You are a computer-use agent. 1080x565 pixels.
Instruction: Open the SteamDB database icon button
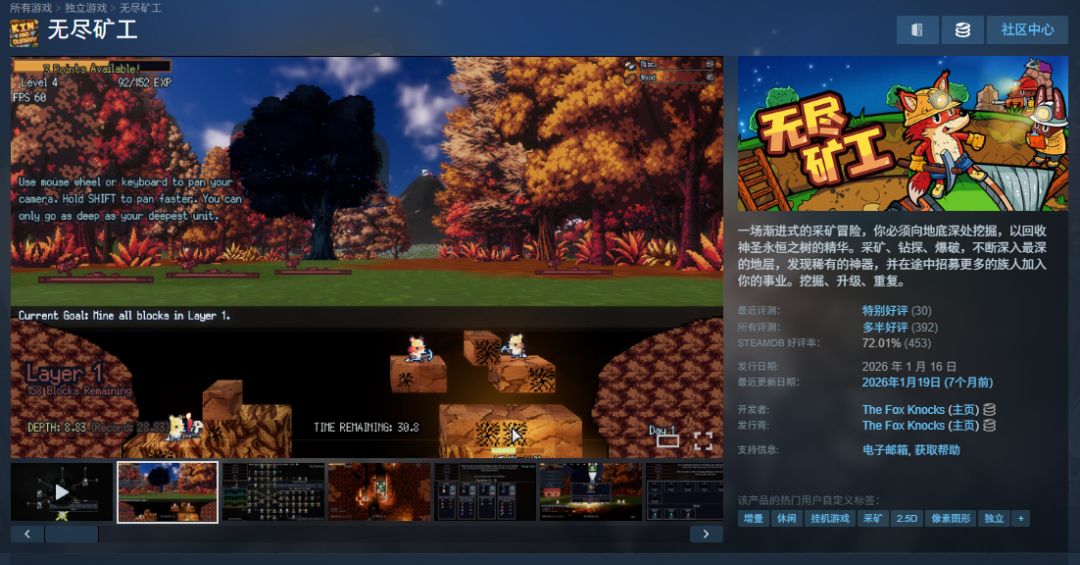tap(962, 30)
